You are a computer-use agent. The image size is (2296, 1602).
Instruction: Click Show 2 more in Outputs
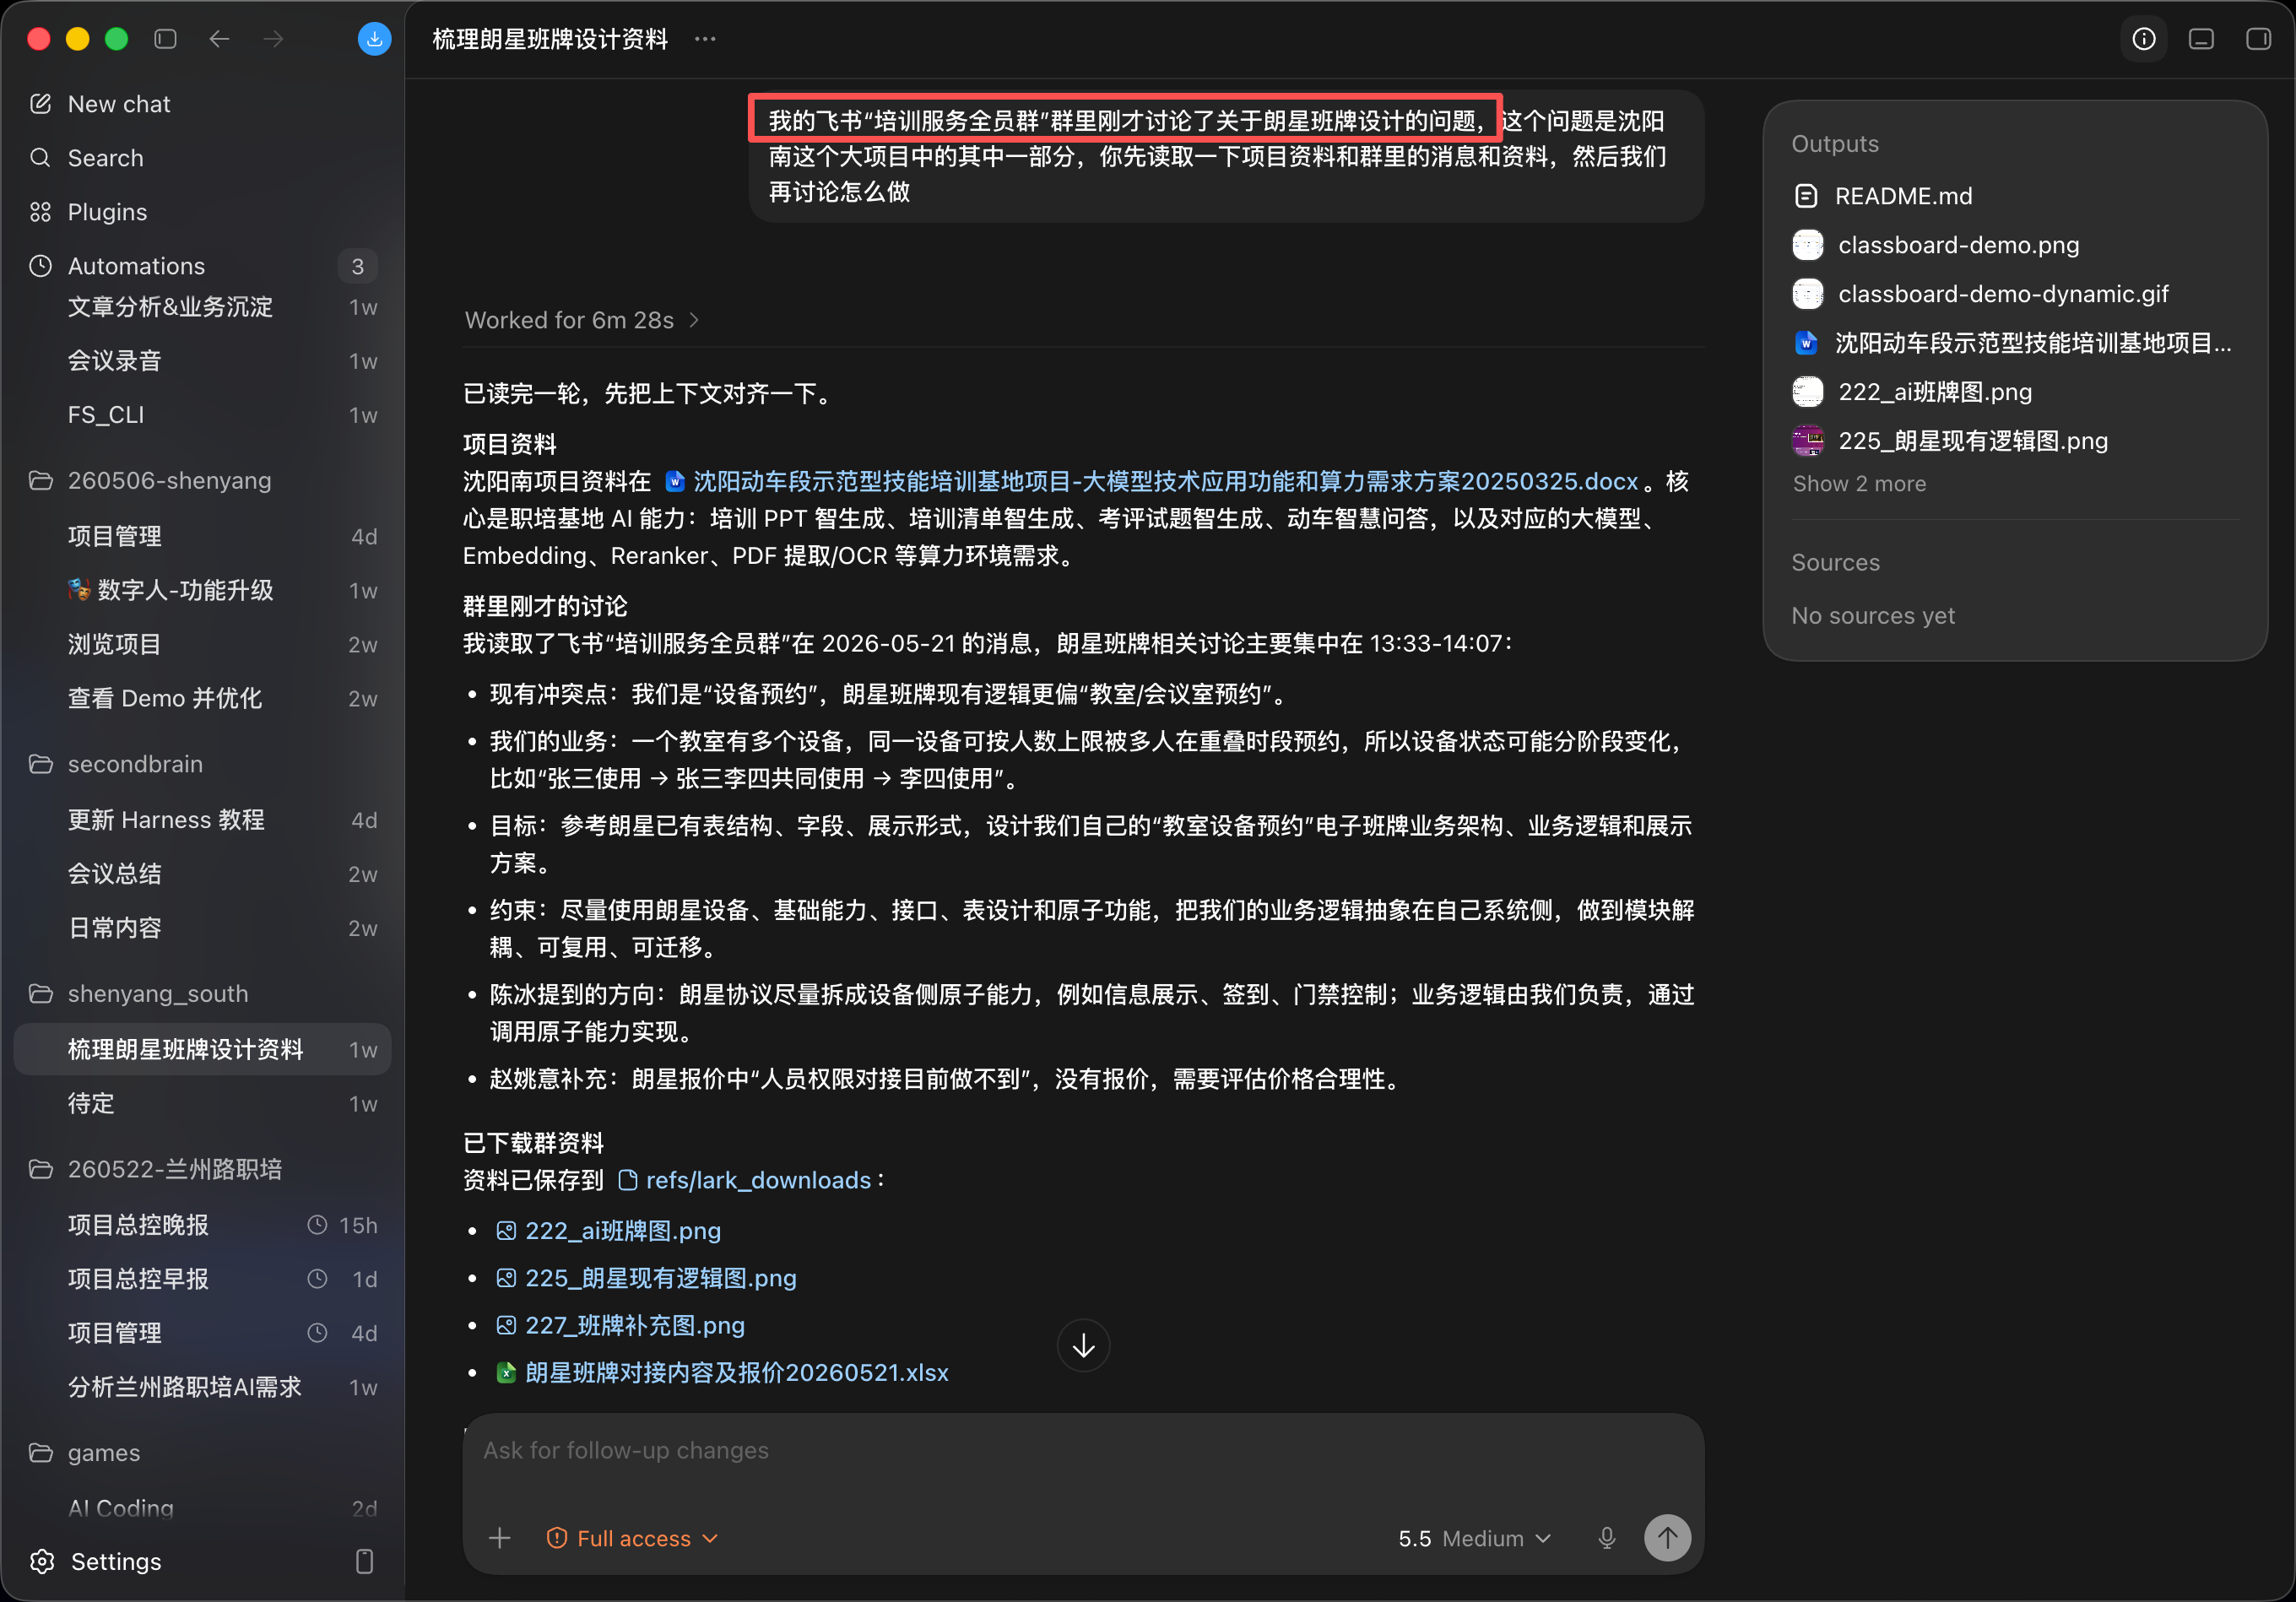click(x=1859, y=484)
